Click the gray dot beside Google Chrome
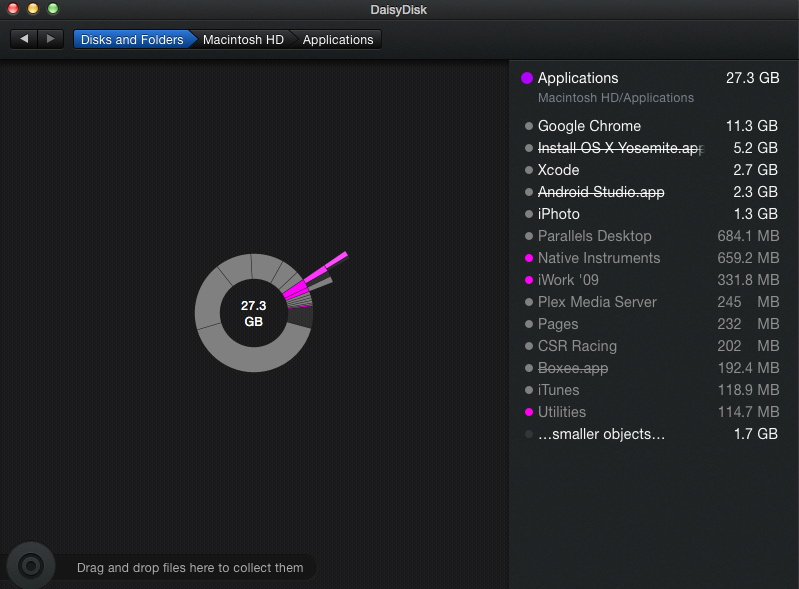Screen dimensions: 799x589 pyautogui.click(x=529, y=126)
